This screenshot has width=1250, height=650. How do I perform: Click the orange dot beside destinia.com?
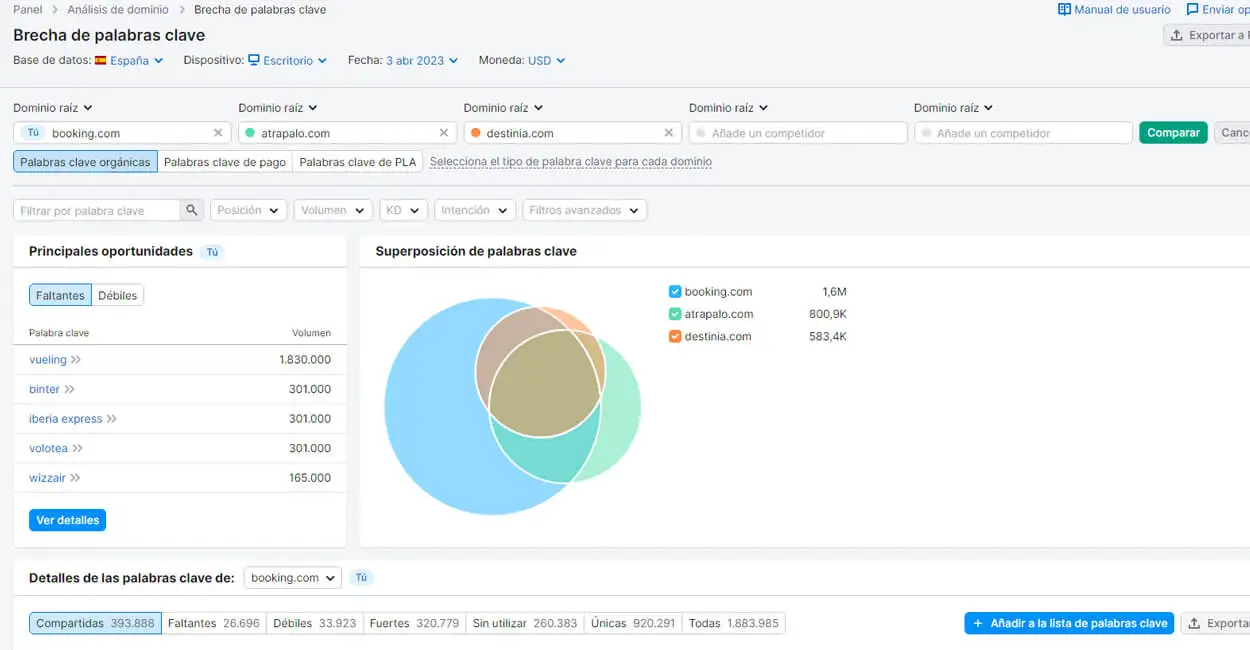point(475,133)
